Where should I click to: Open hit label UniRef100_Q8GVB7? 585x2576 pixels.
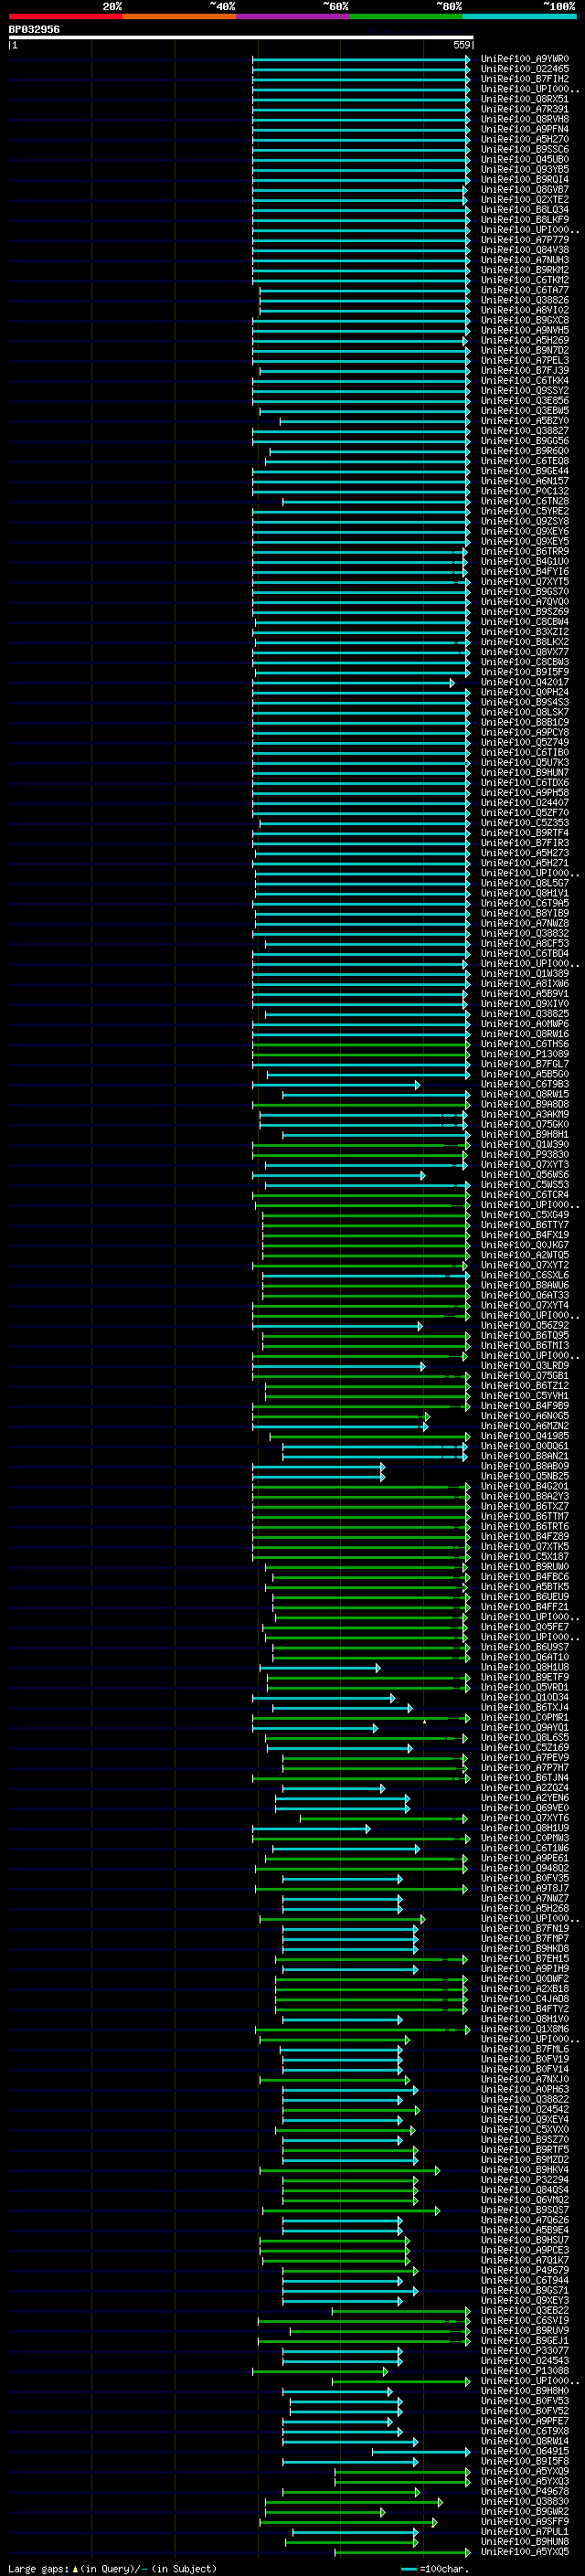524,189
